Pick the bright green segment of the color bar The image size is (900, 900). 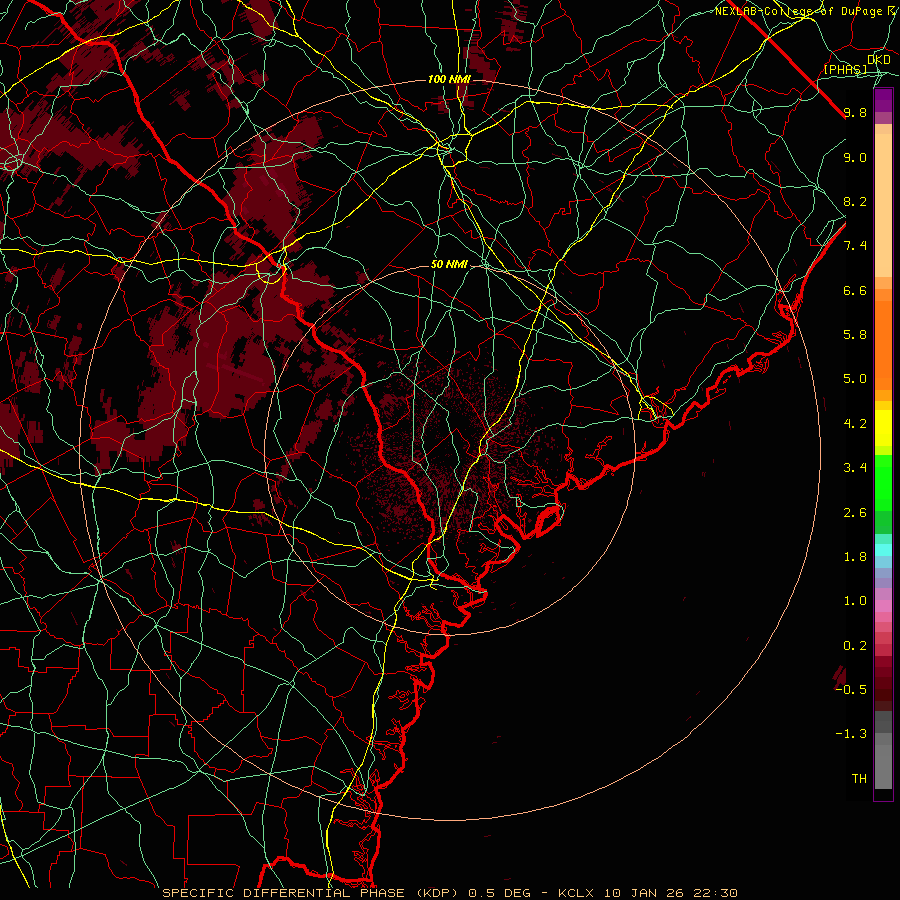pos(883,483)
